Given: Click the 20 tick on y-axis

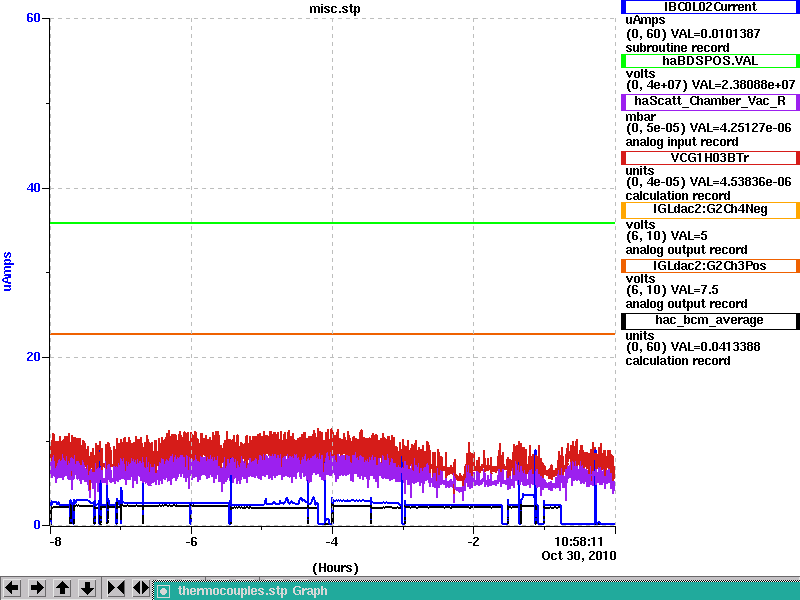Looking at the screenshot, I should (x=33, y=357).
